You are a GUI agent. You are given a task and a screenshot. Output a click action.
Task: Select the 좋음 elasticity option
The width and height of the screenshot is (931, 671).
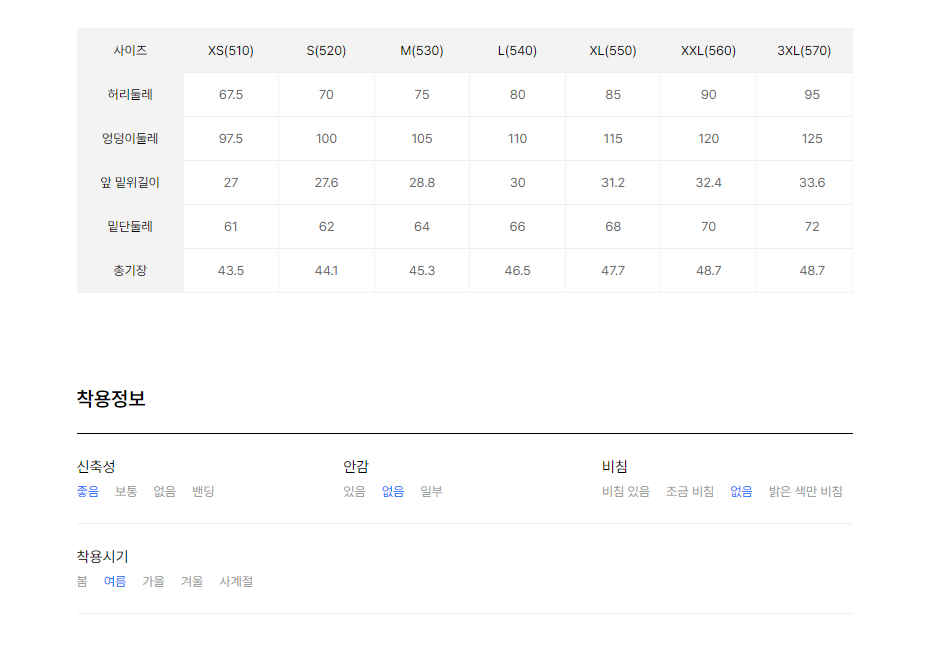[x=88, y=492]
